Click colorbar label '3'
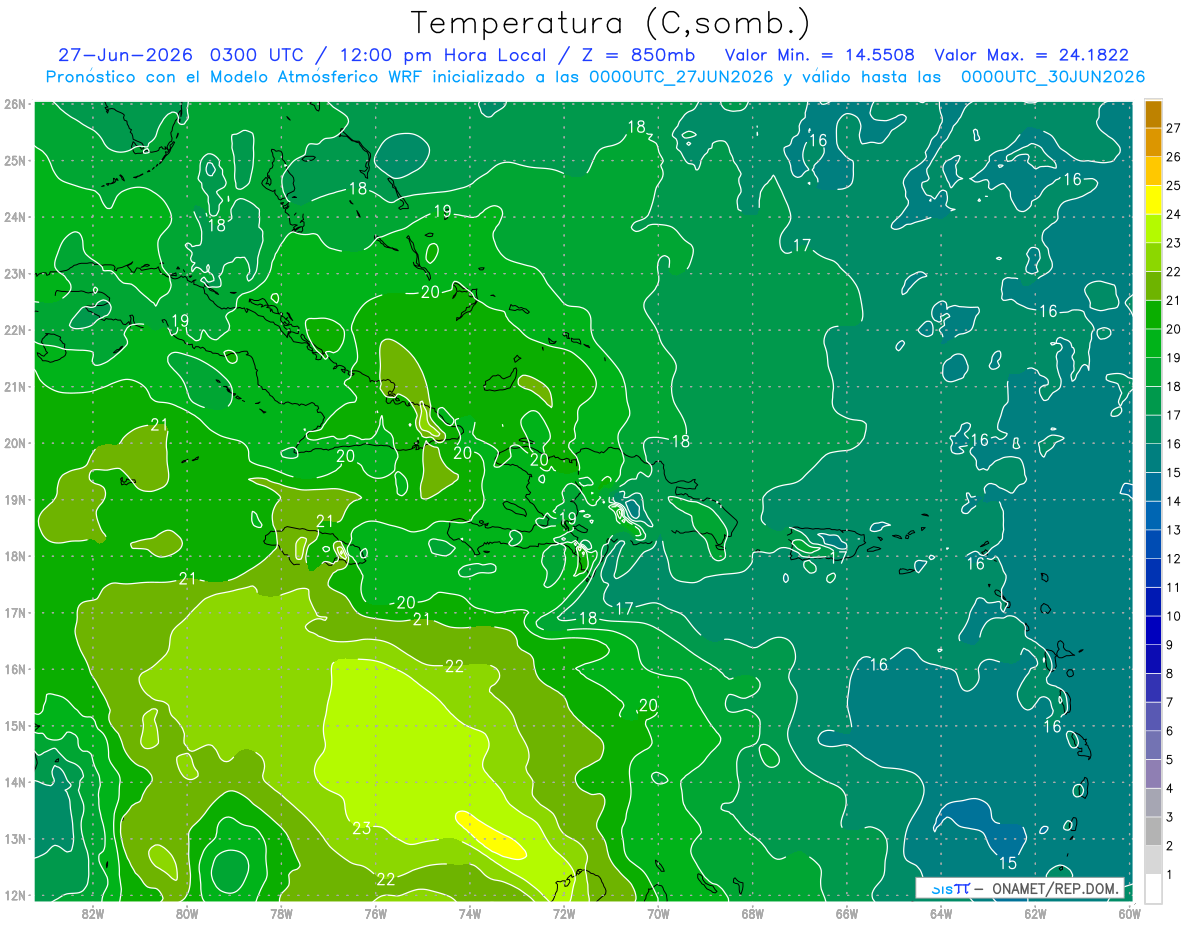This screenshot has width=1200, height=927. (x=1170, y=817)
